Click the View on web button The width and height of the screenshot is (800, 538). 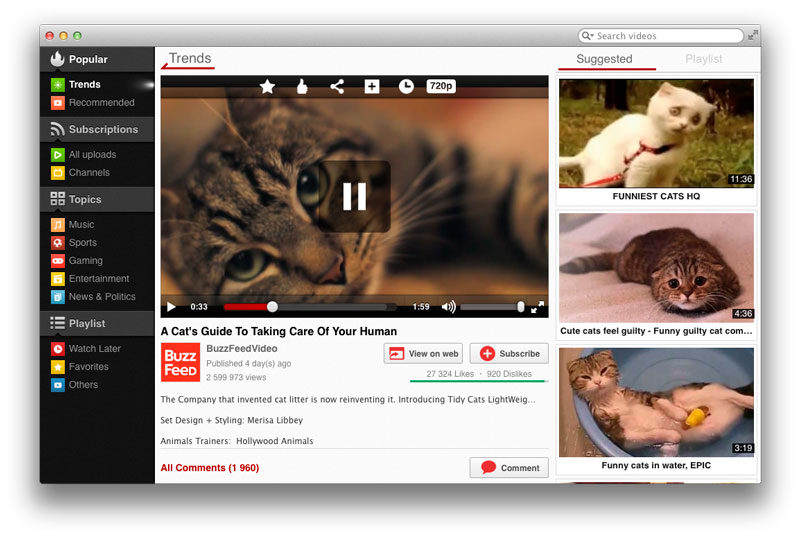click(x=423, y=354)
